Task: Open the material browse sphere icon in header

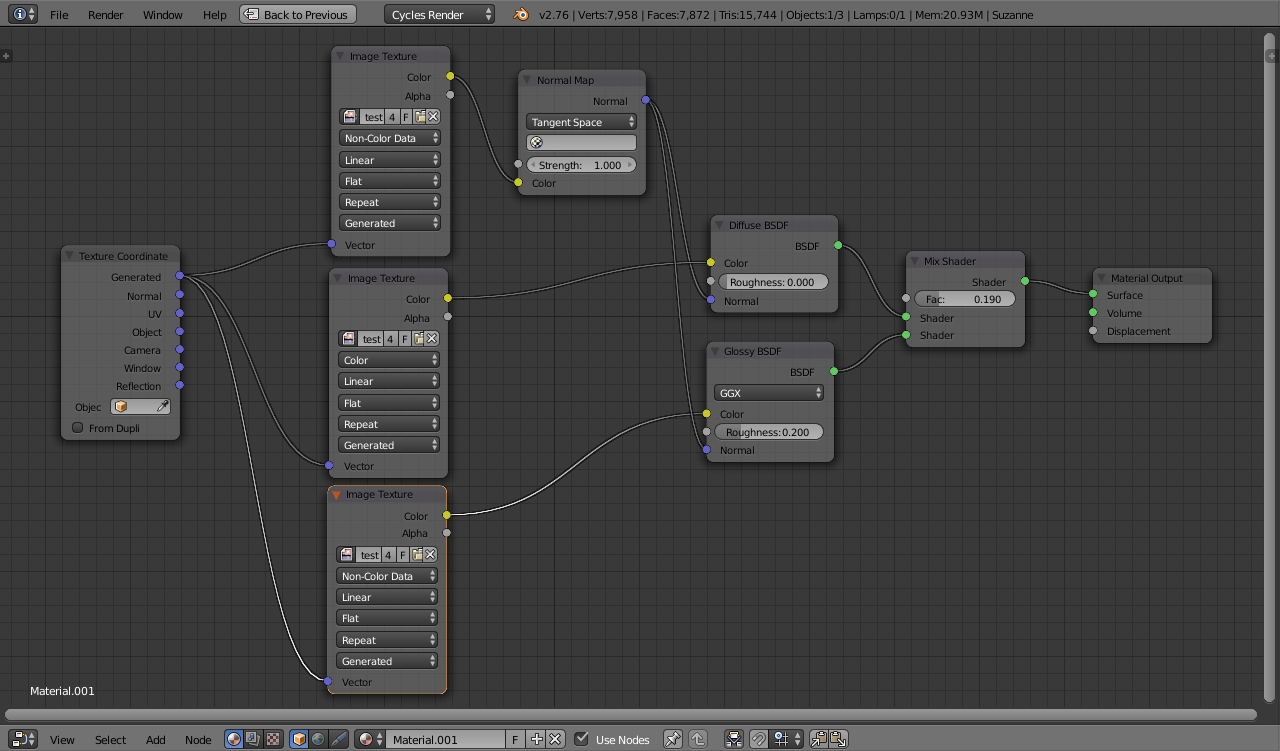Action: [x=369, y=739]
